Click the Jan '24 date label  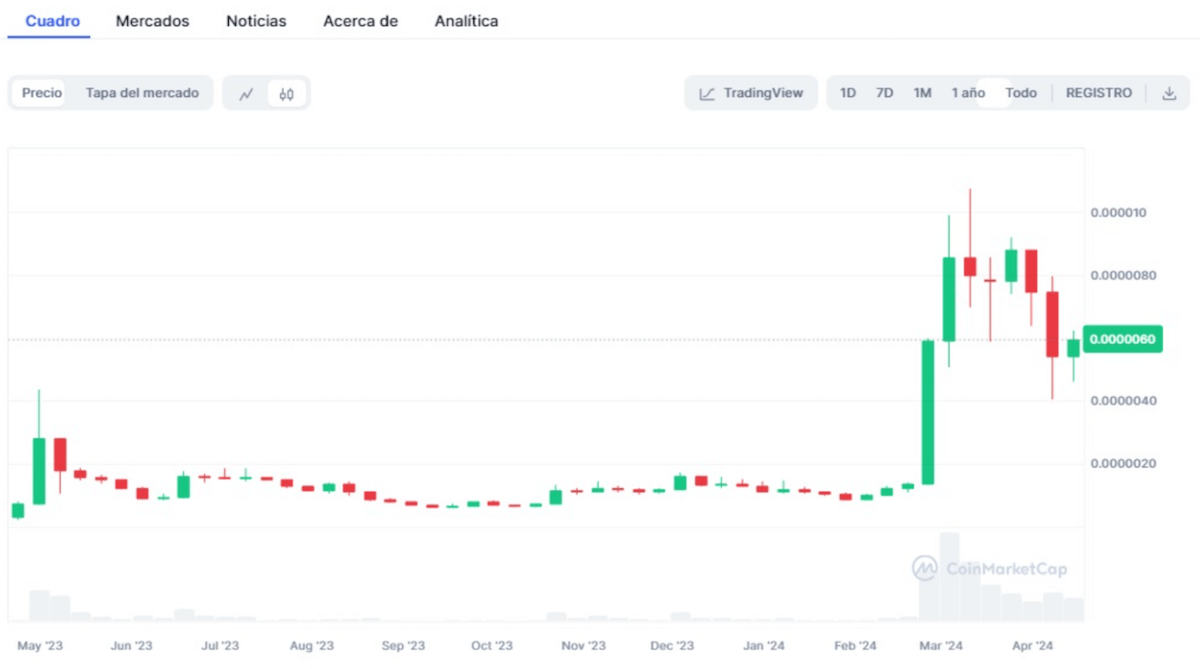(765, 646)
